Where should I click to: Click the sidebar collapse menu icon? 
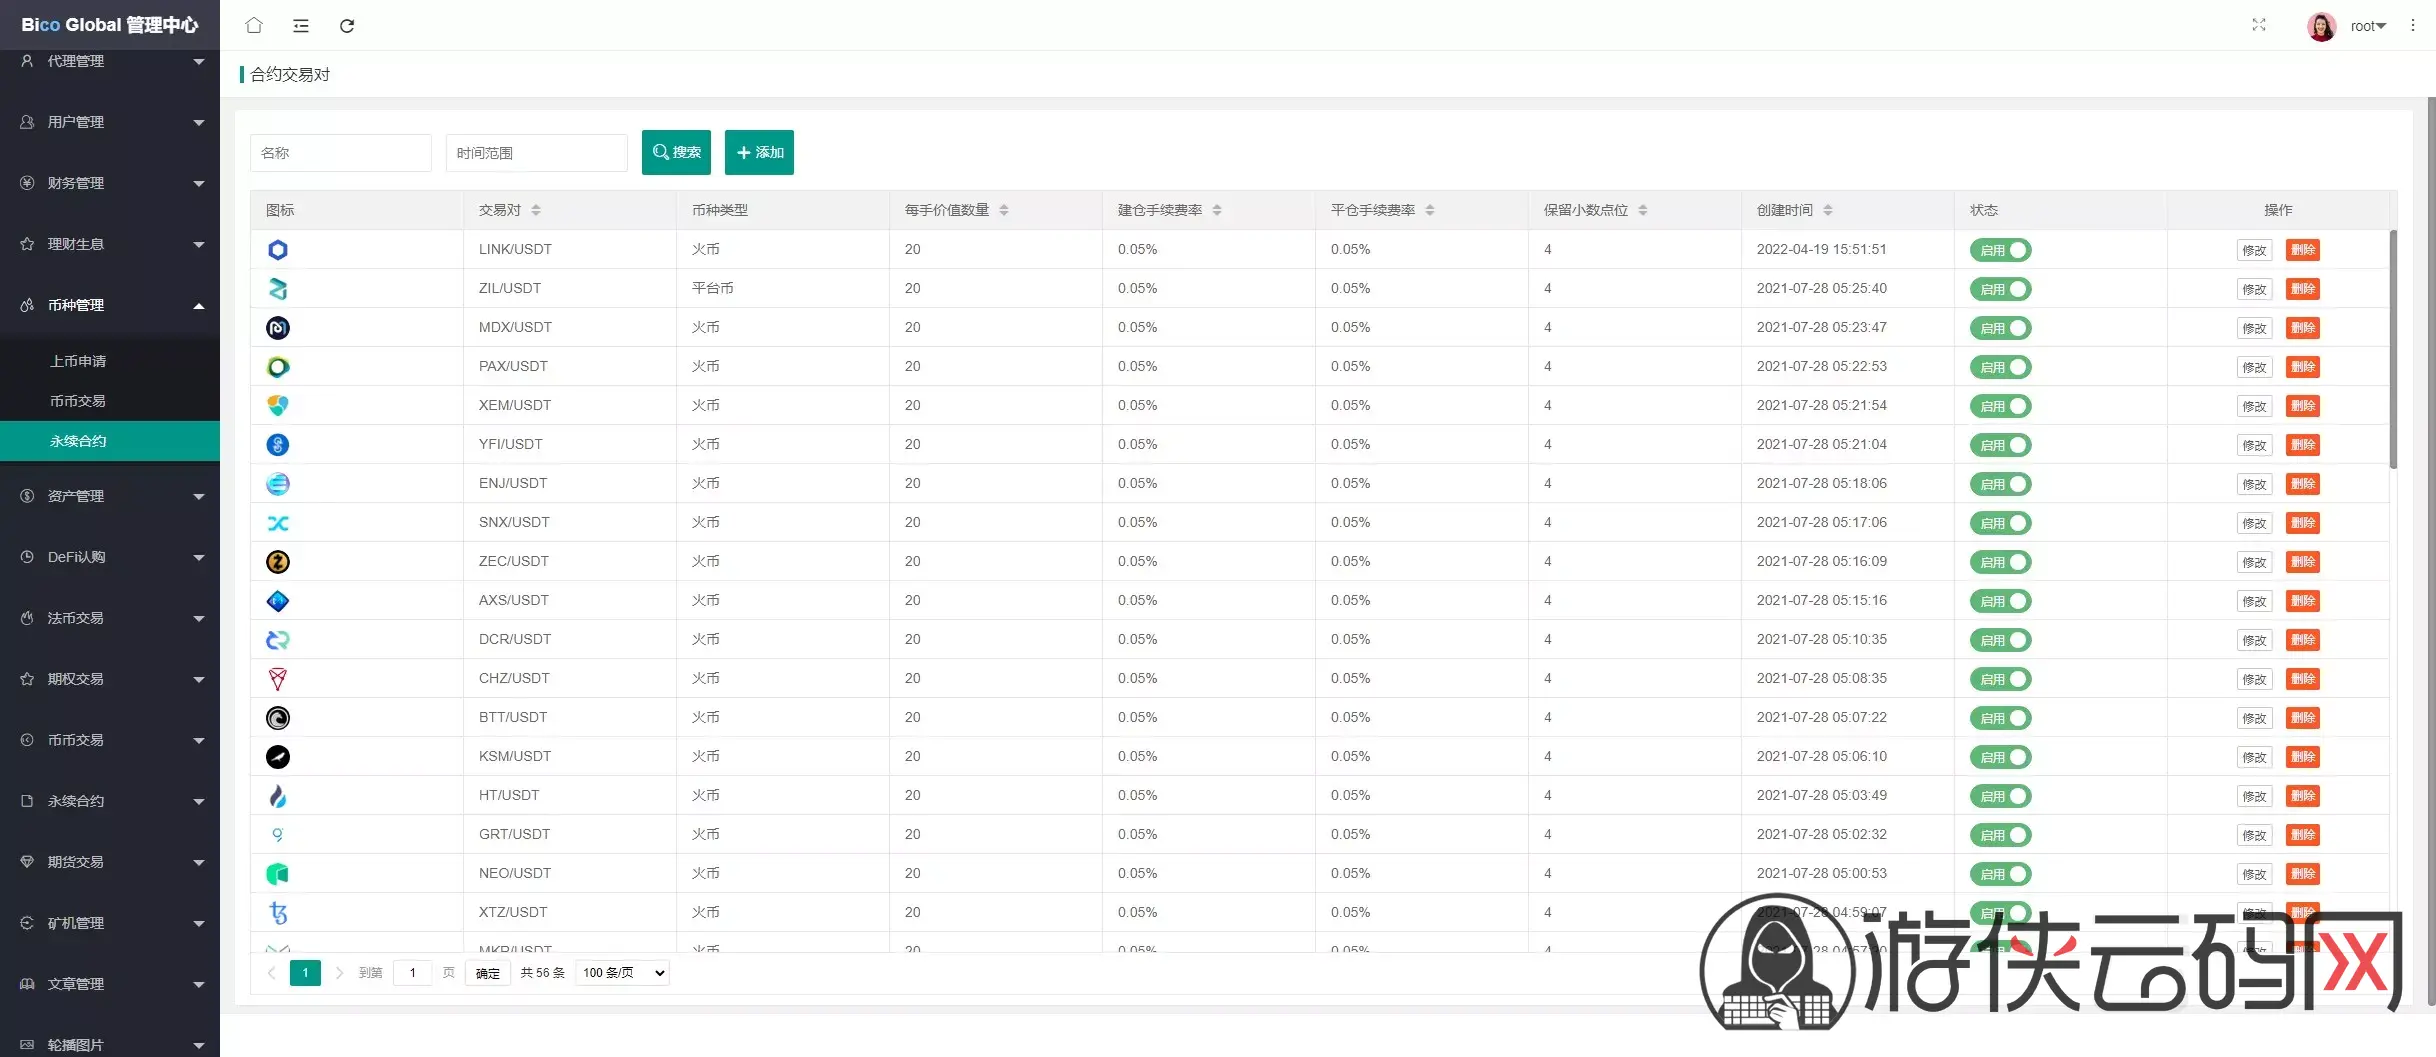[x=301, y=26]
